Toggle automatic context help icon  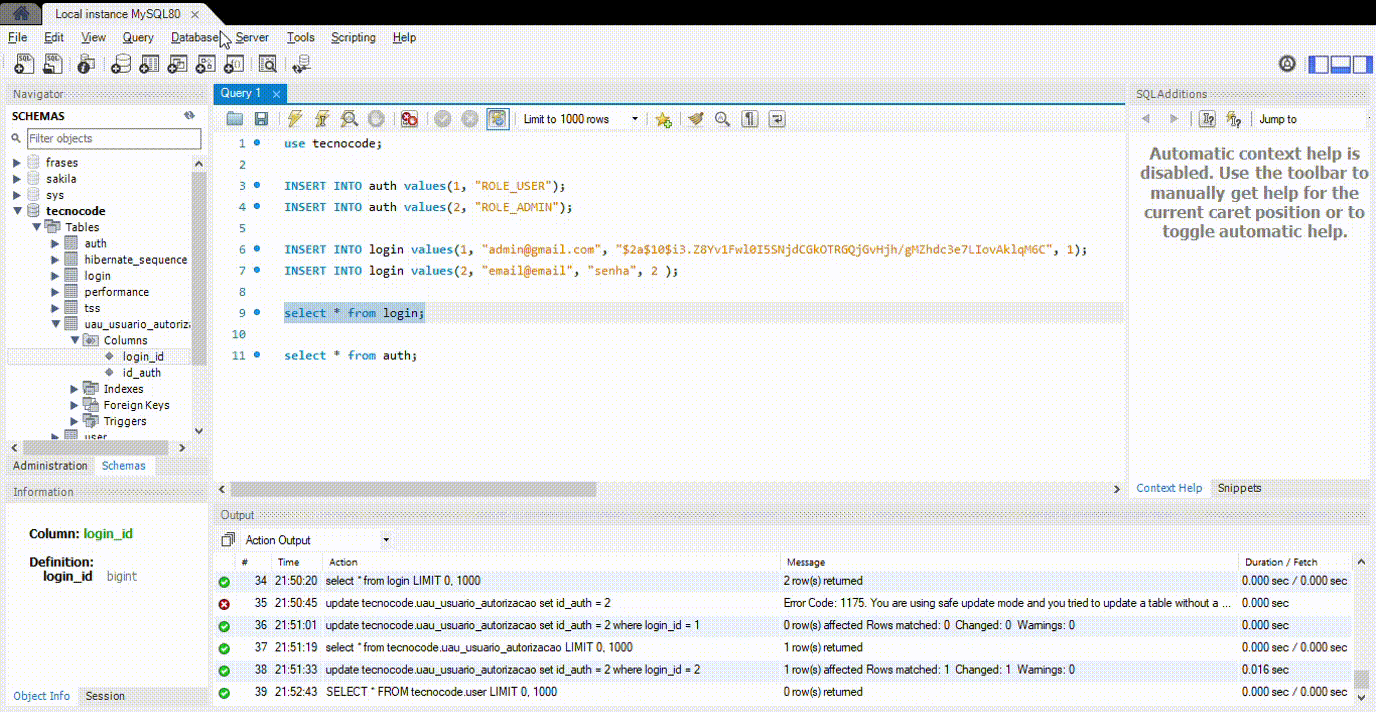pyautogui.click(x=1233, y=119)
